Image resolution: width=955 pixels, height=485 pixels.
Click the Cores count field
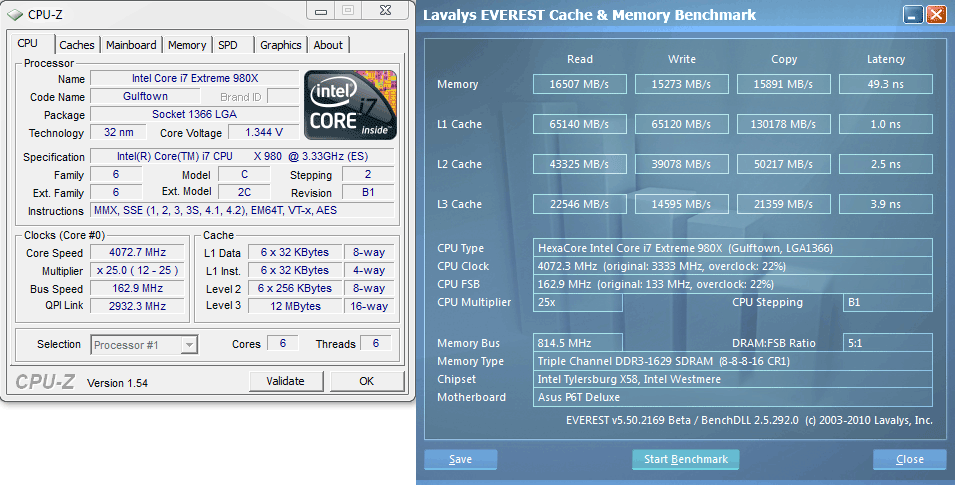pos(283,344)
